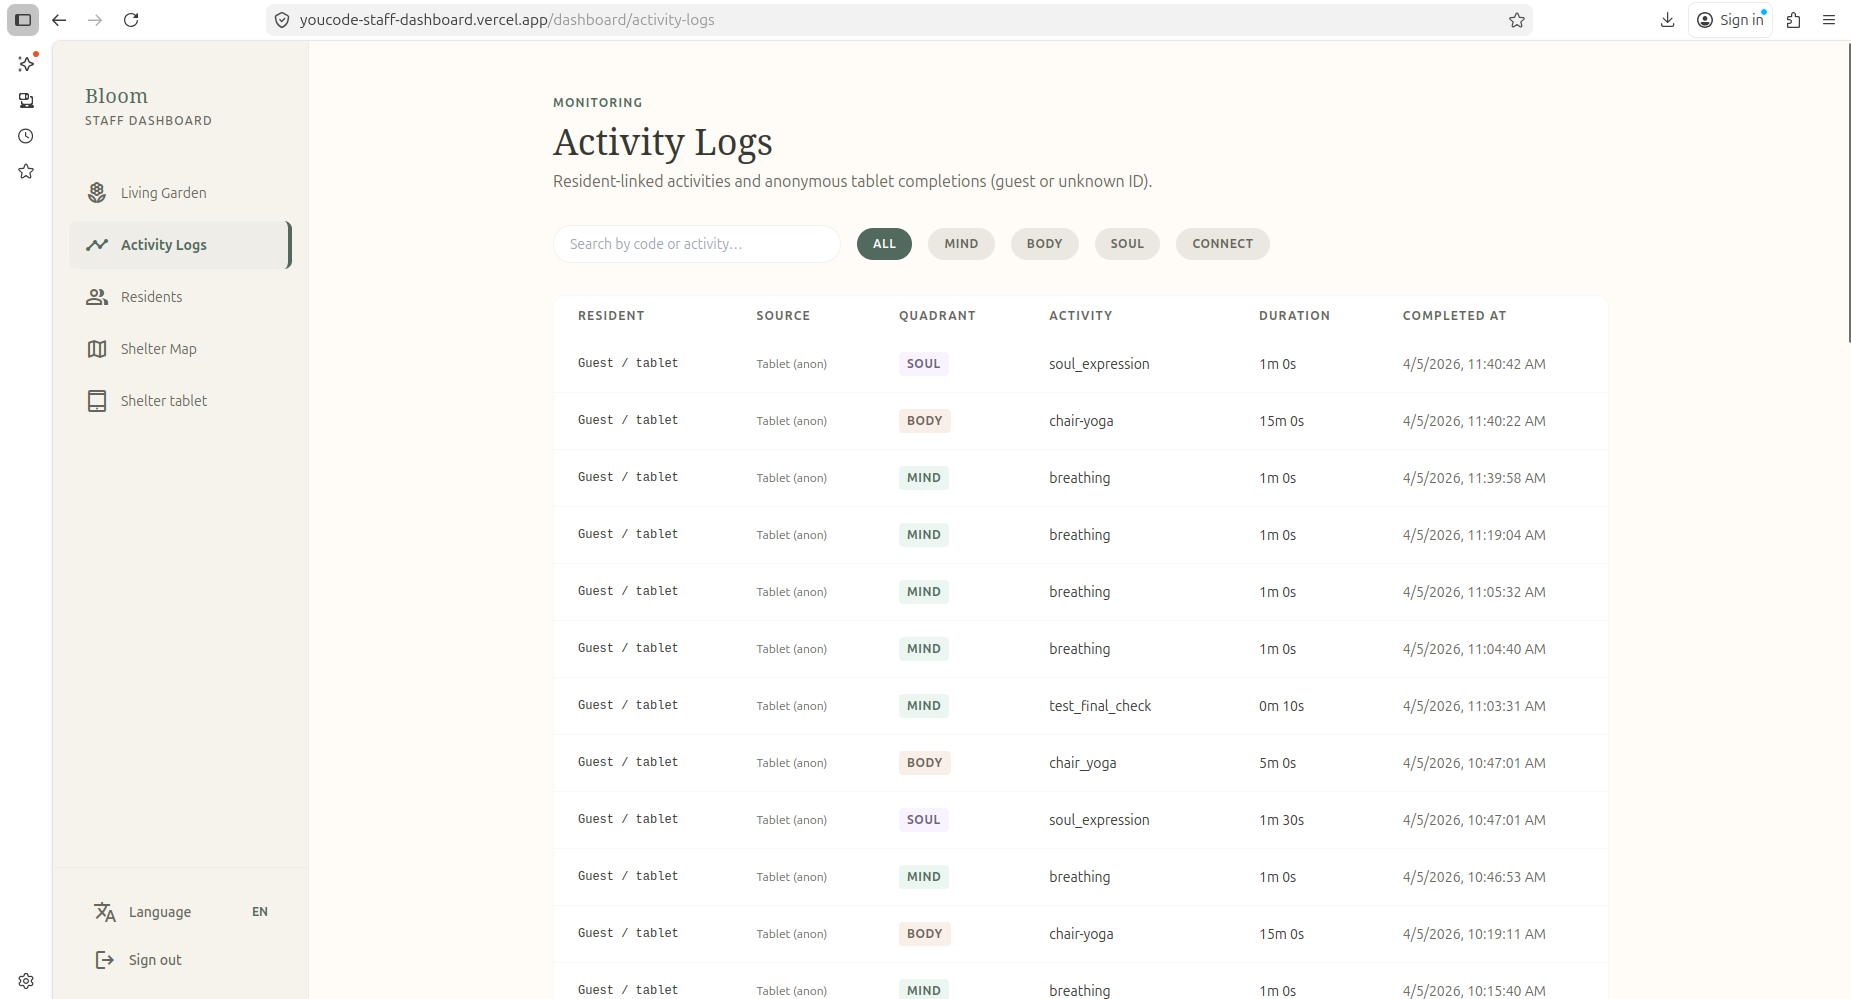Click breathing in the 11:05:32 AM row
1851x999 pixels.
pos(1079,592)
